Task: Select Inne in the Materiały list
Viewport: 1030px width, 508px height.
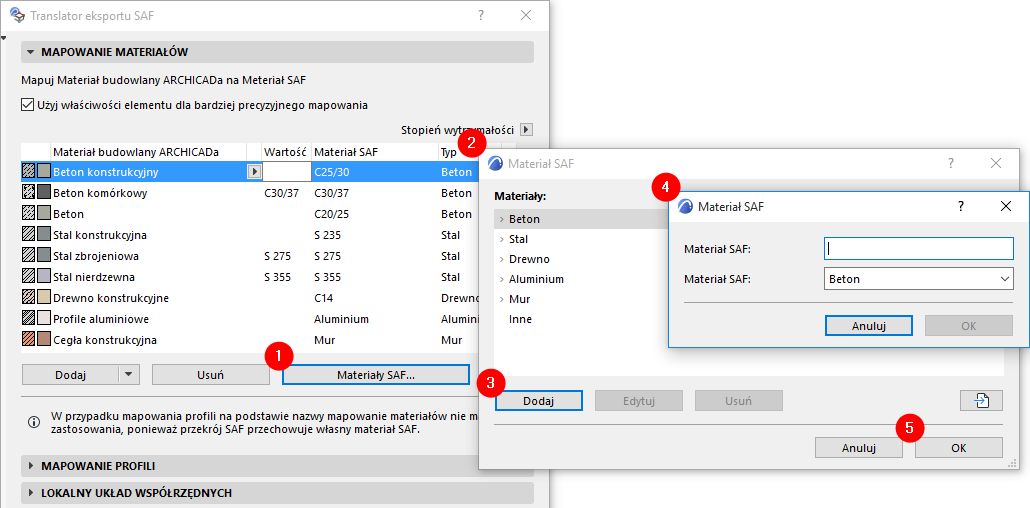Action: 520,319
